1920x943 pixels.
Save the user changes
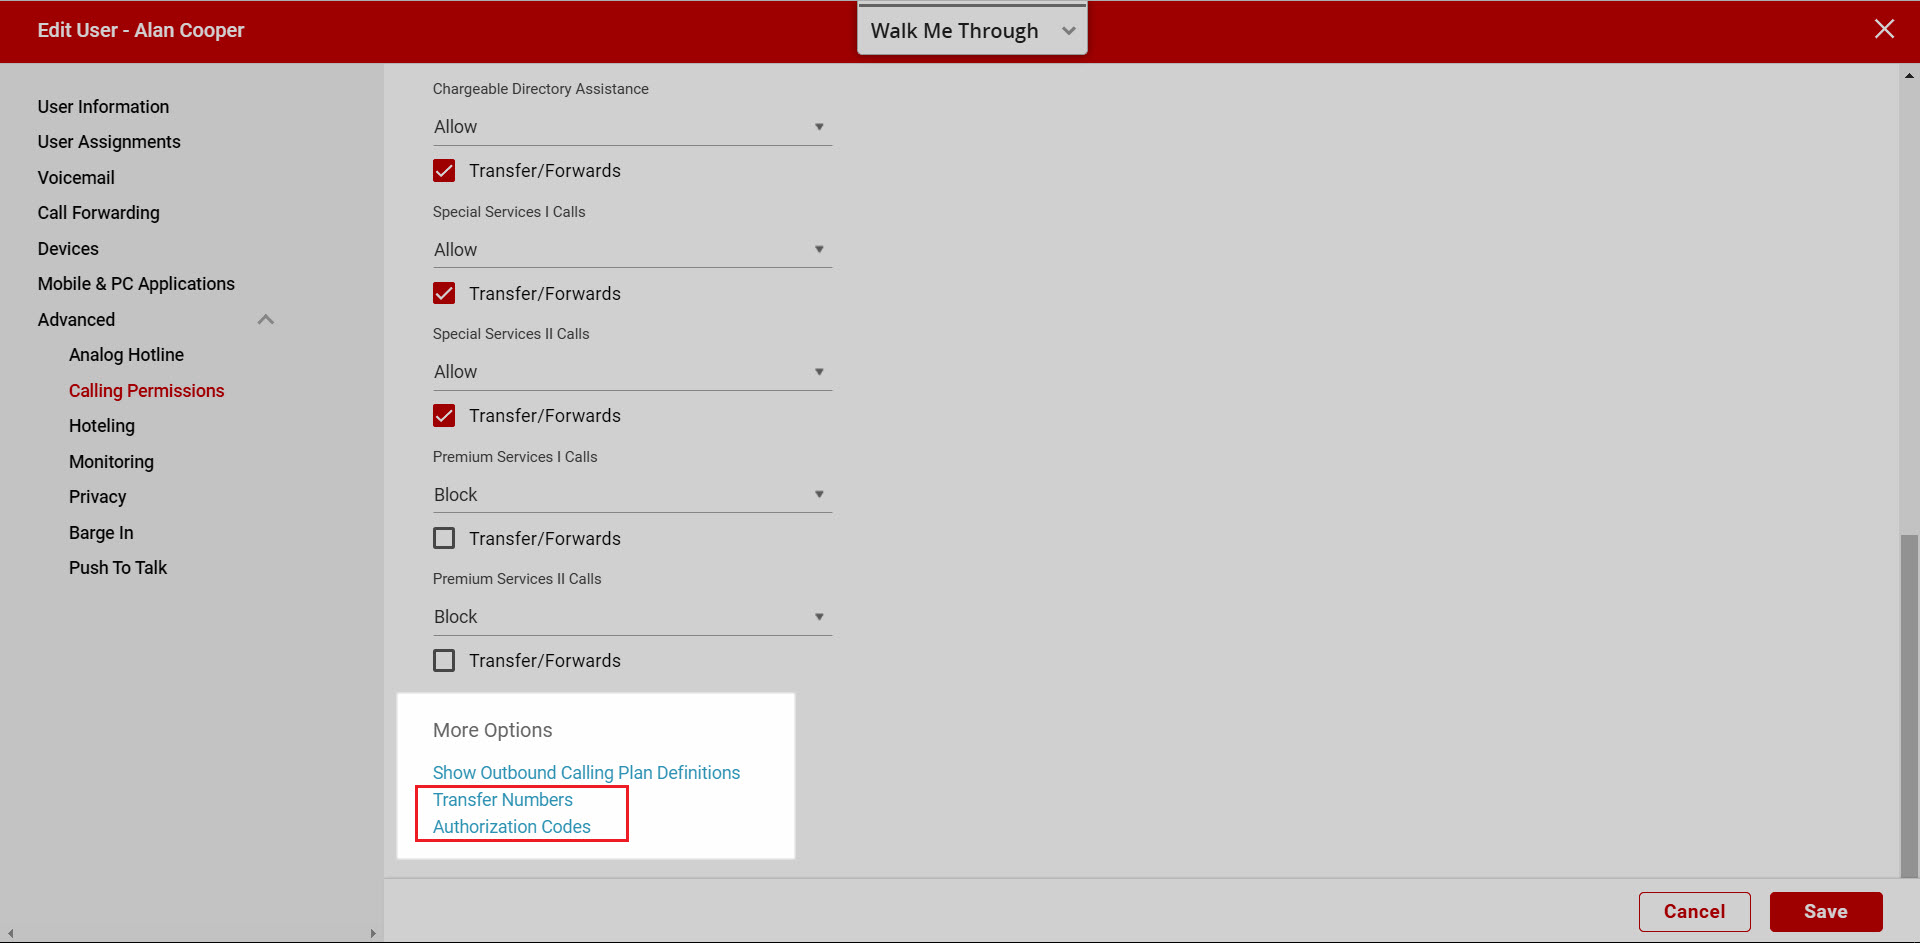pyautogui.click(x=1825, y=912)
